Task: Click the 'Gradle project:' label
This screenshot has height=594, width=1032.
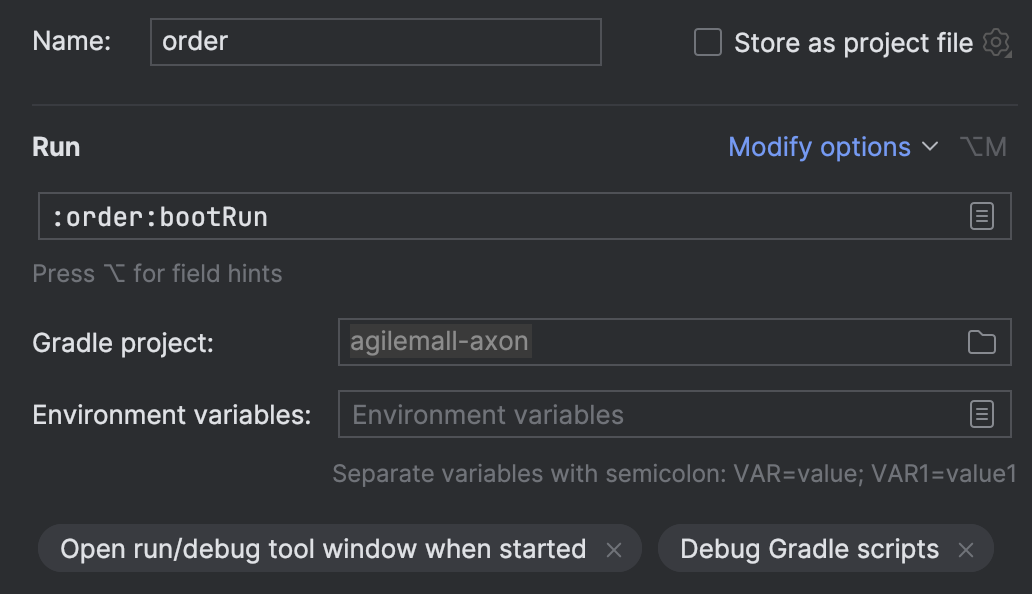Action: tap(123, 343)
